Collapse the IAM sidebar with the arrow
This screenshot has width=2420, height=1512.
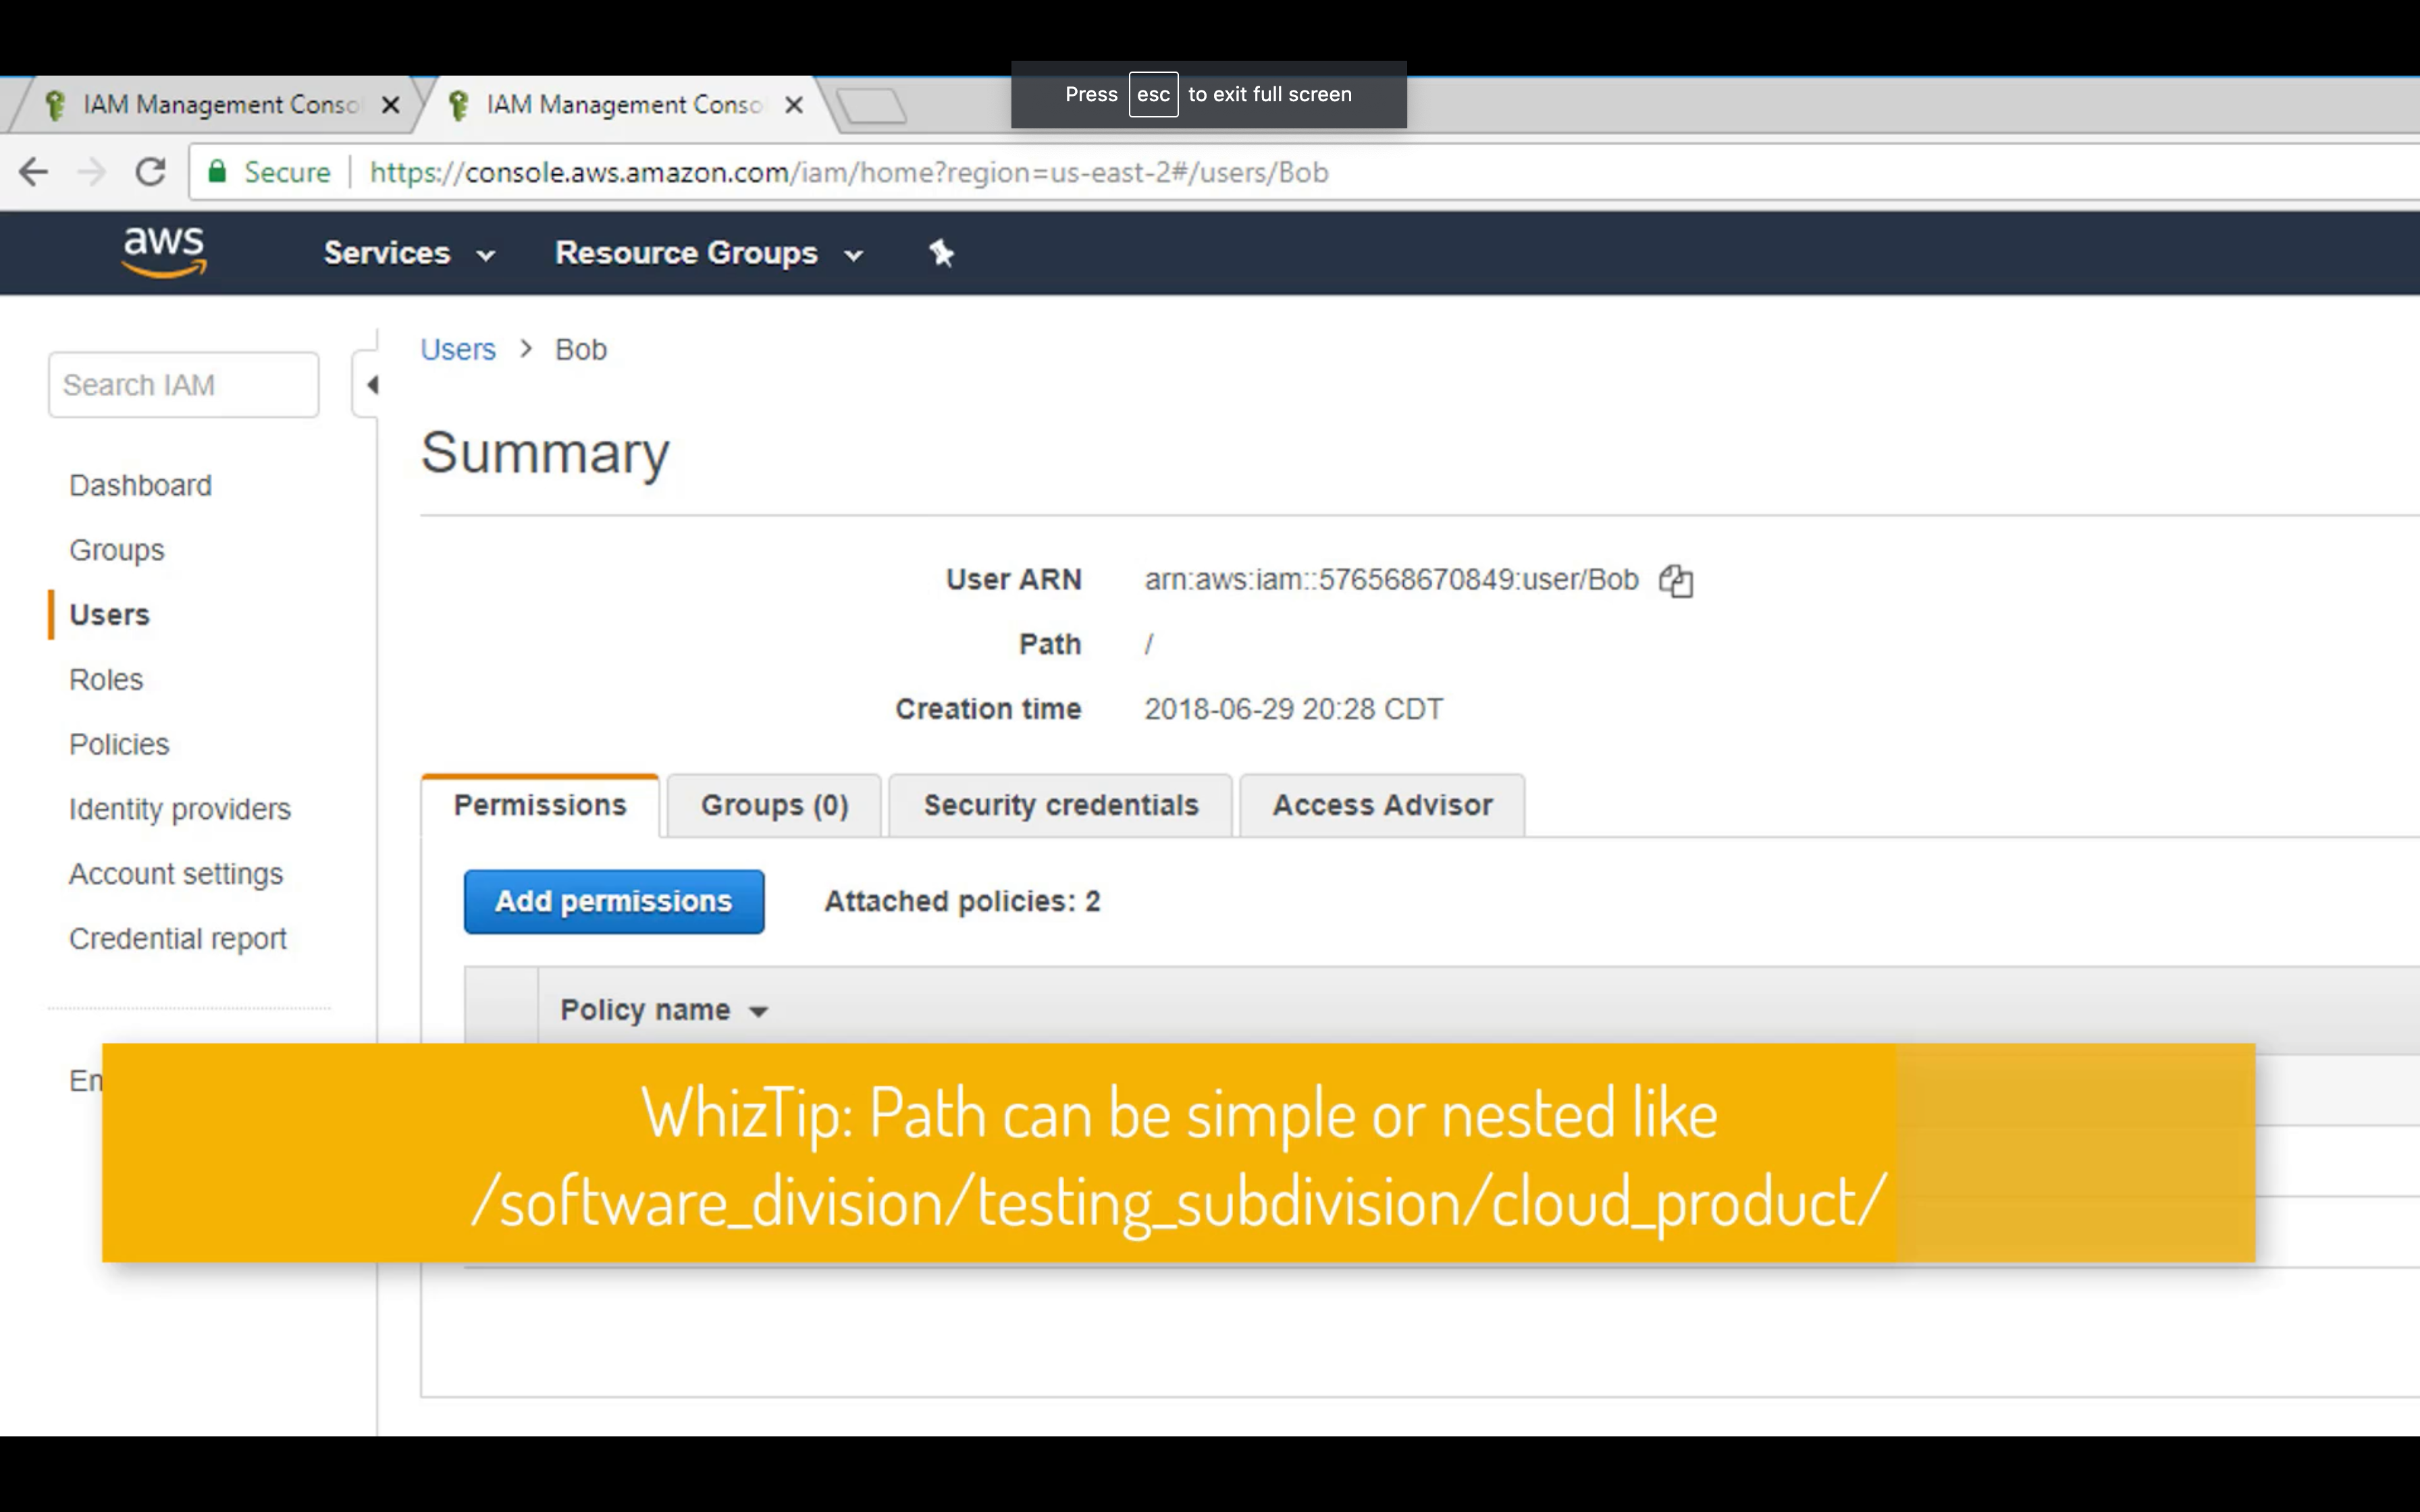tap(371, 385)
